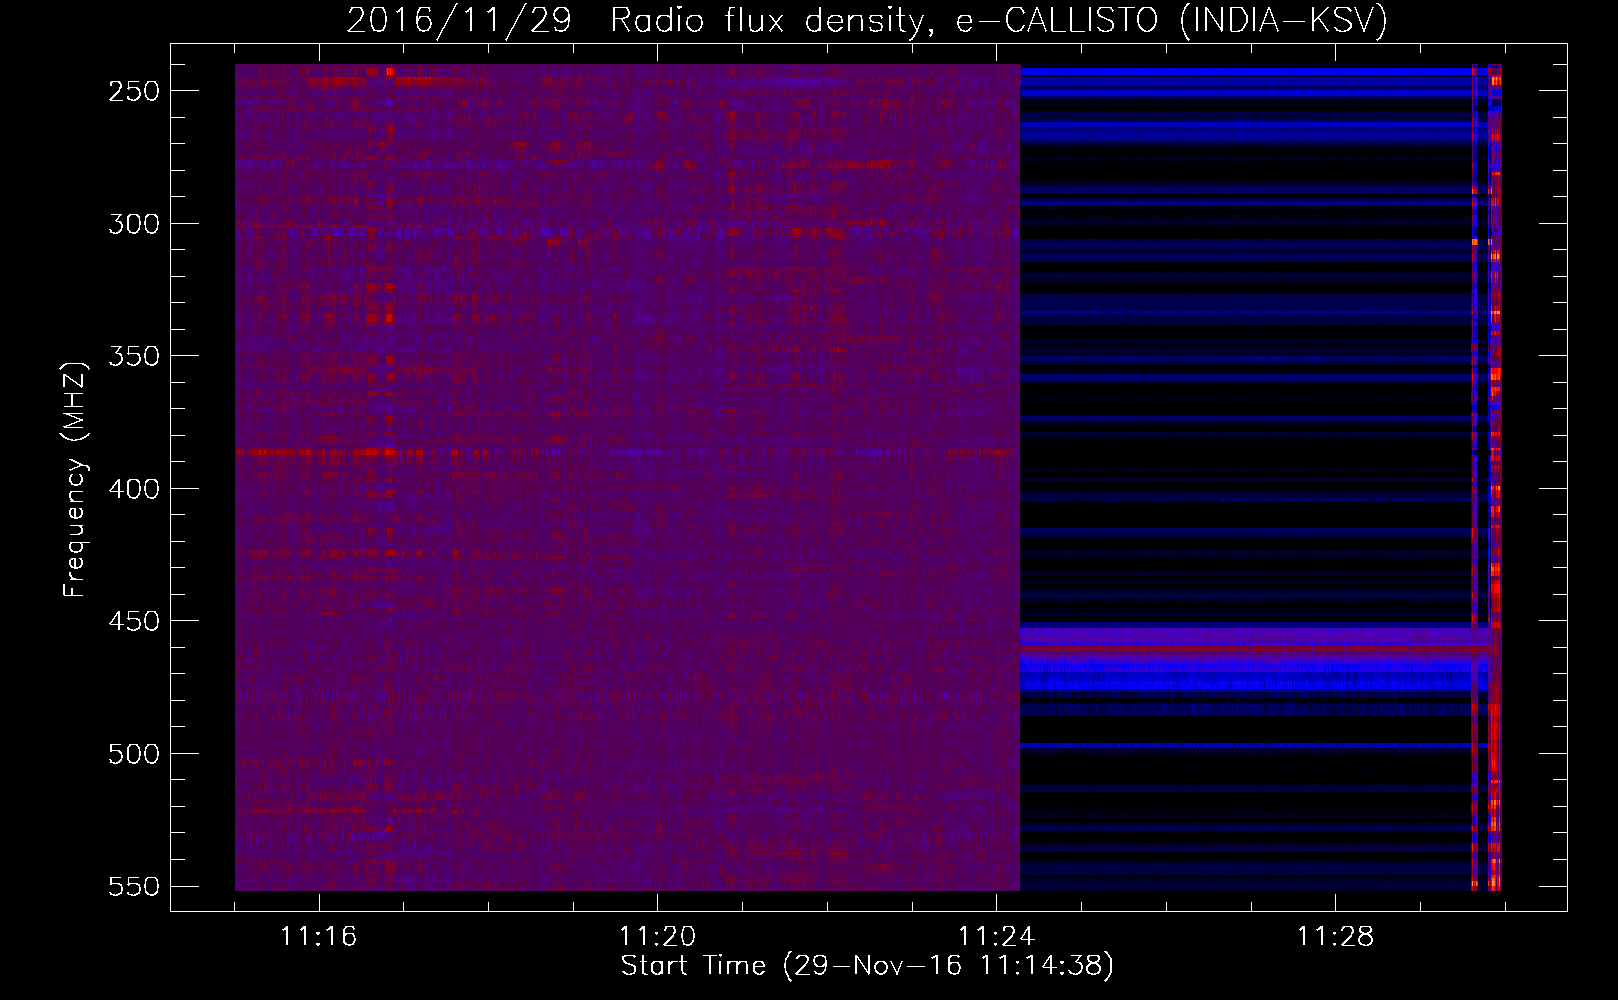Click the 'Start Time (29-Nov-16 11:14:38)' label
Viewport: 1618px width, 1000px height.
click(x=867, y=966)
